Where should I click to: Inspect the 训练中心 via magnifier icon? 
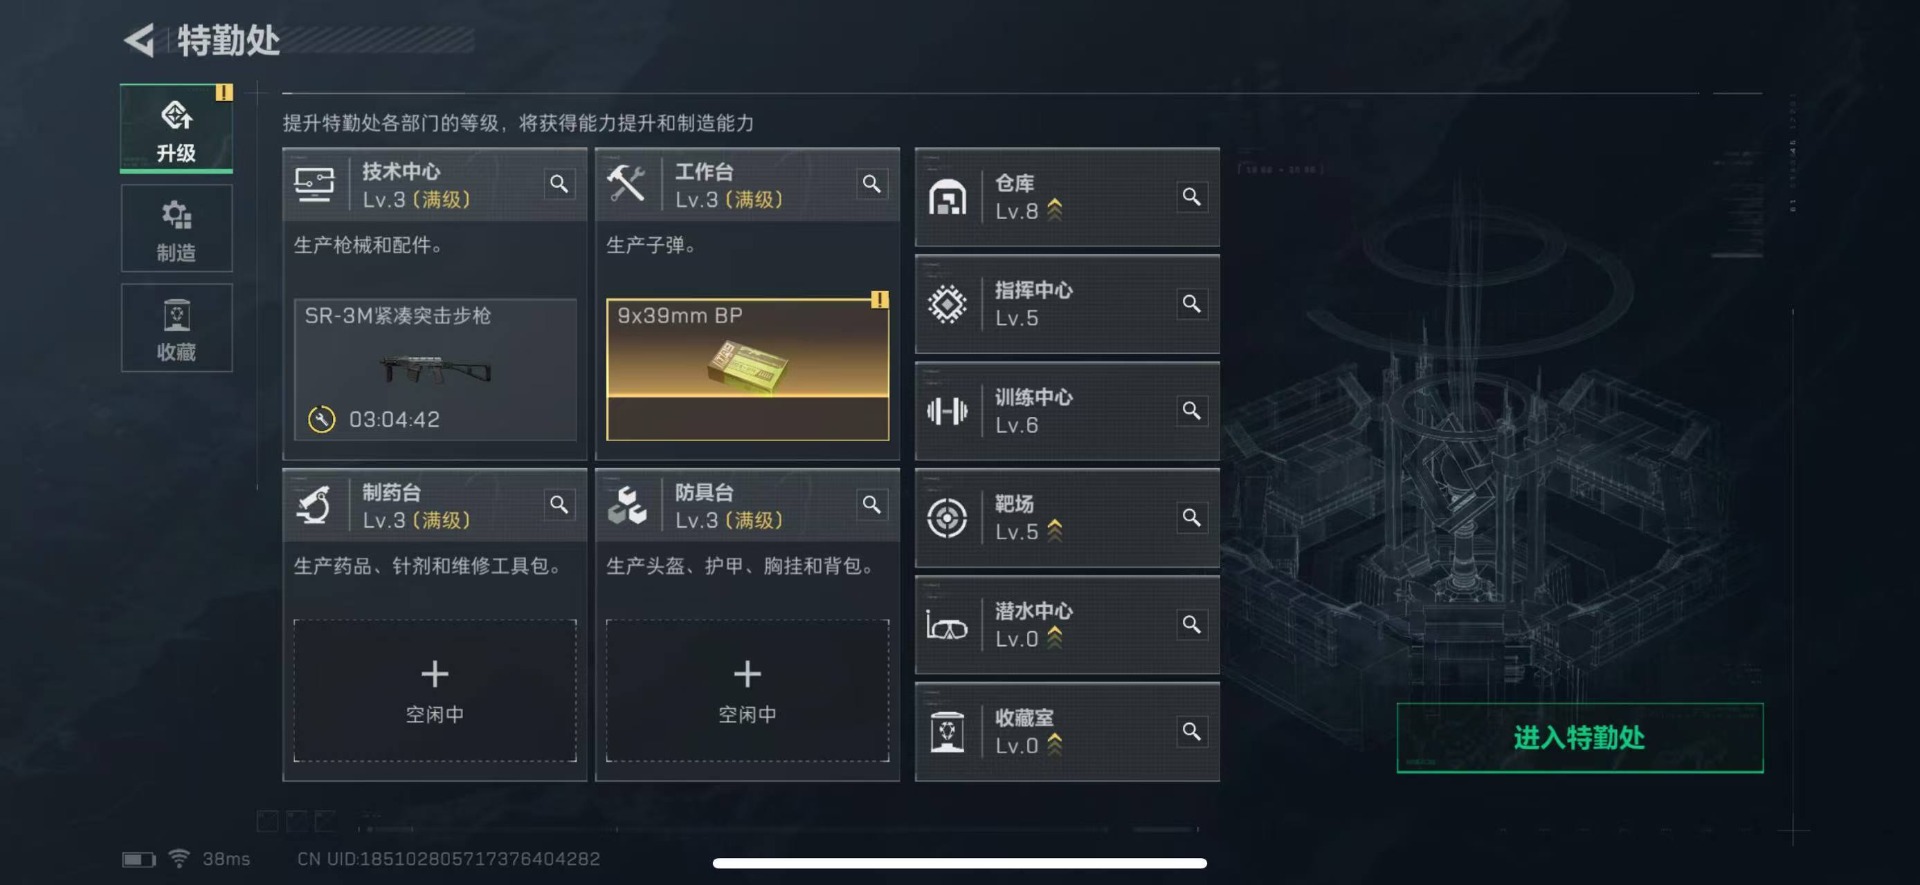[1191, 411]
